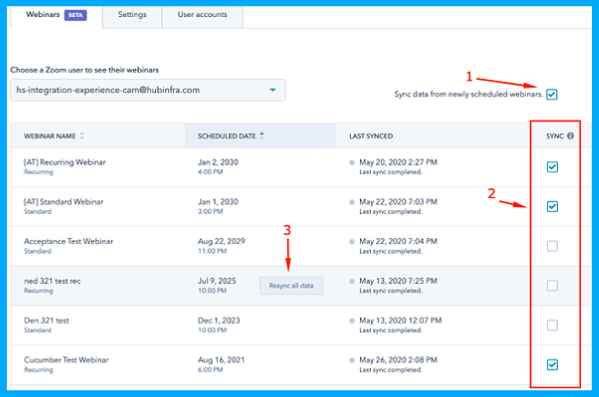The height and width of the screenshot is (397, 599).
Task: Click the Scheduled Date header label
Action: 227,136
